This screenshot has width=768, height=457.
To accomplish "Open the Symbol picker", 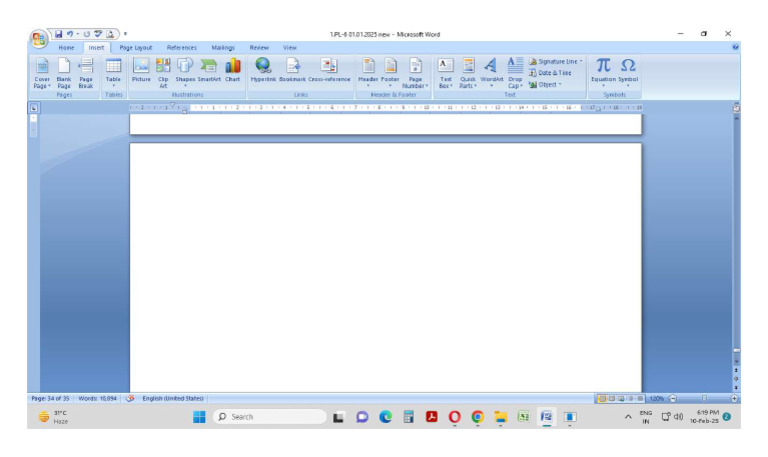I will coord(628,73).
